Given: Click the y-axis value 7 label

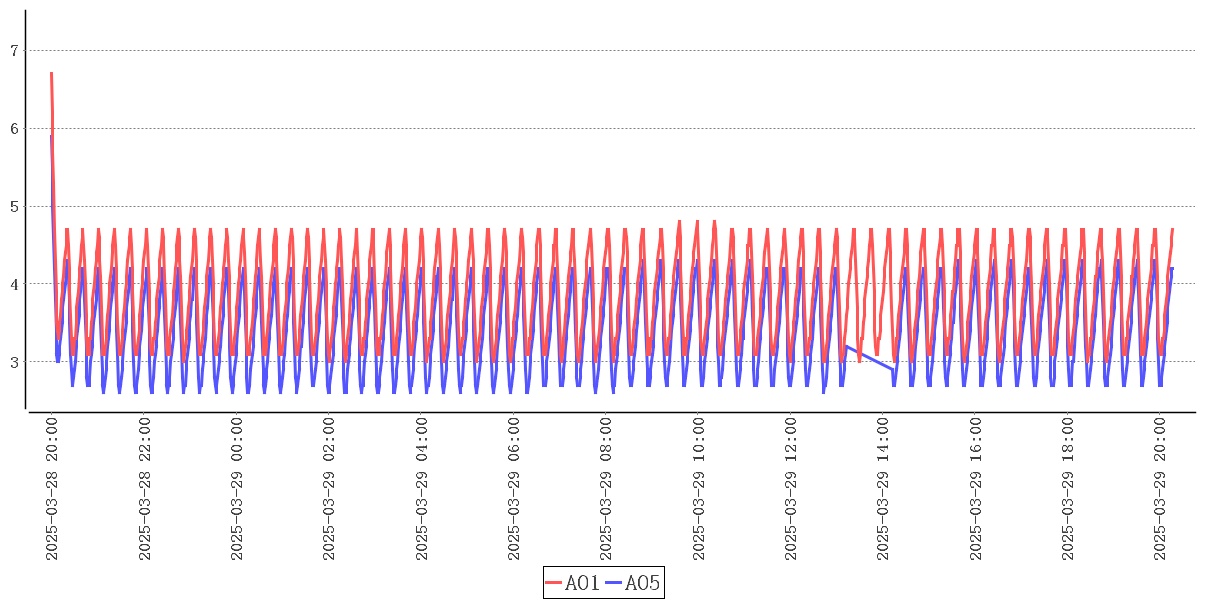Looking at the screenshot, I should [15, 51].
